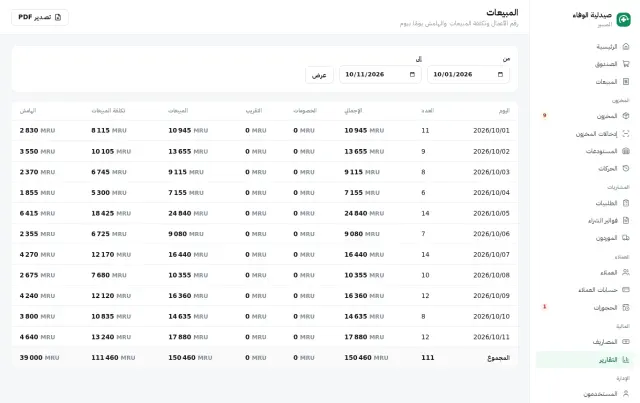Image resolution: width=640 pixels, height=403 pixels.
Task: Click the history icon for الحركات
Action: point(626,168)
